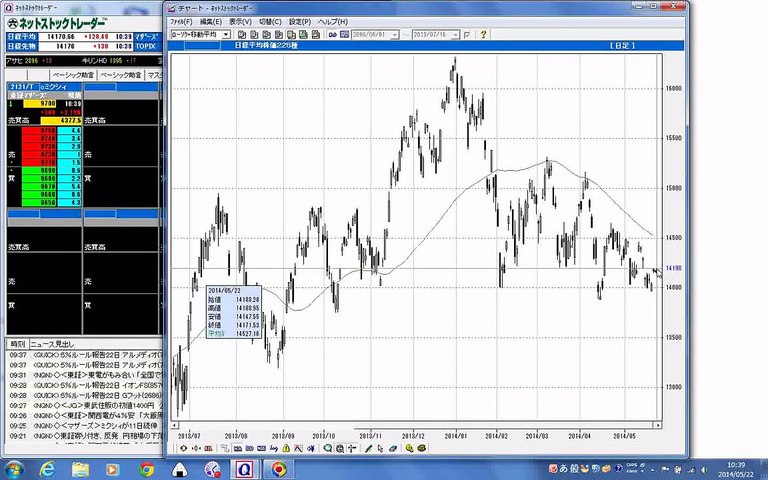Viewport: 768px width, 480px height.
Task: Select the eraser tool
Action: [393, 448]
